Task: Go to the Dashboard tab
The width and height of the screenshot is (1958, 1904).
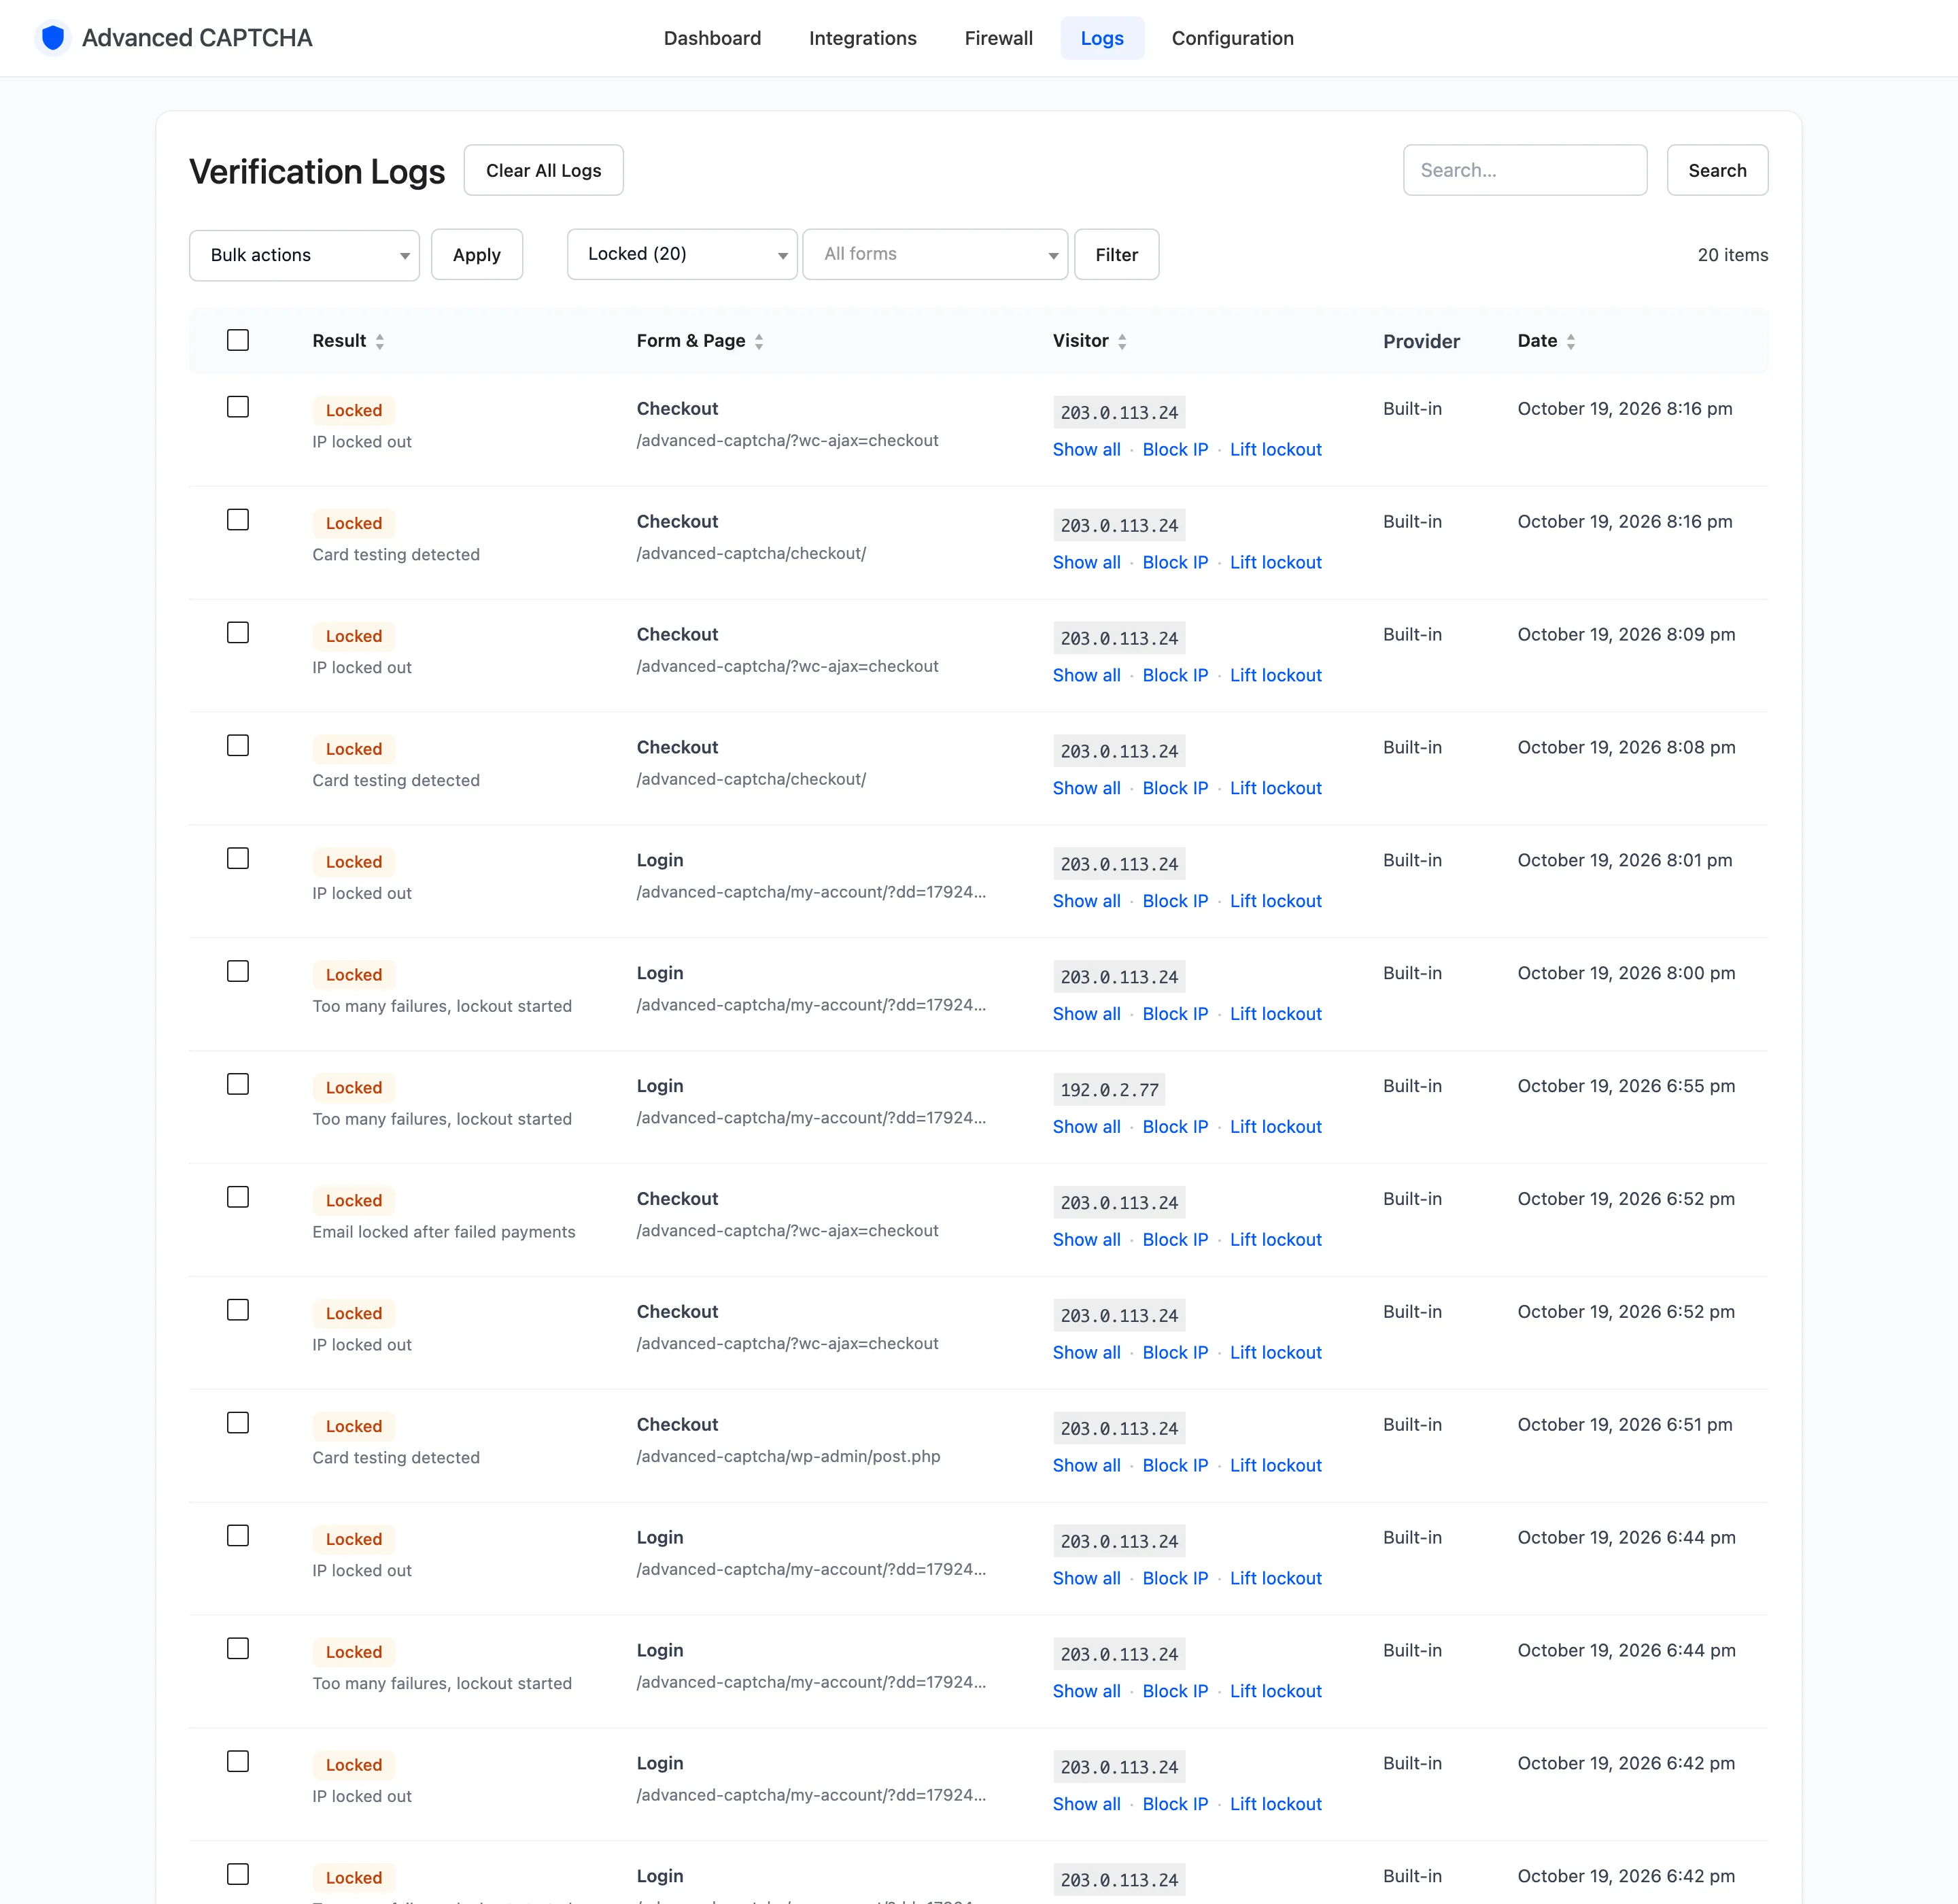Action: pos(712,38)
